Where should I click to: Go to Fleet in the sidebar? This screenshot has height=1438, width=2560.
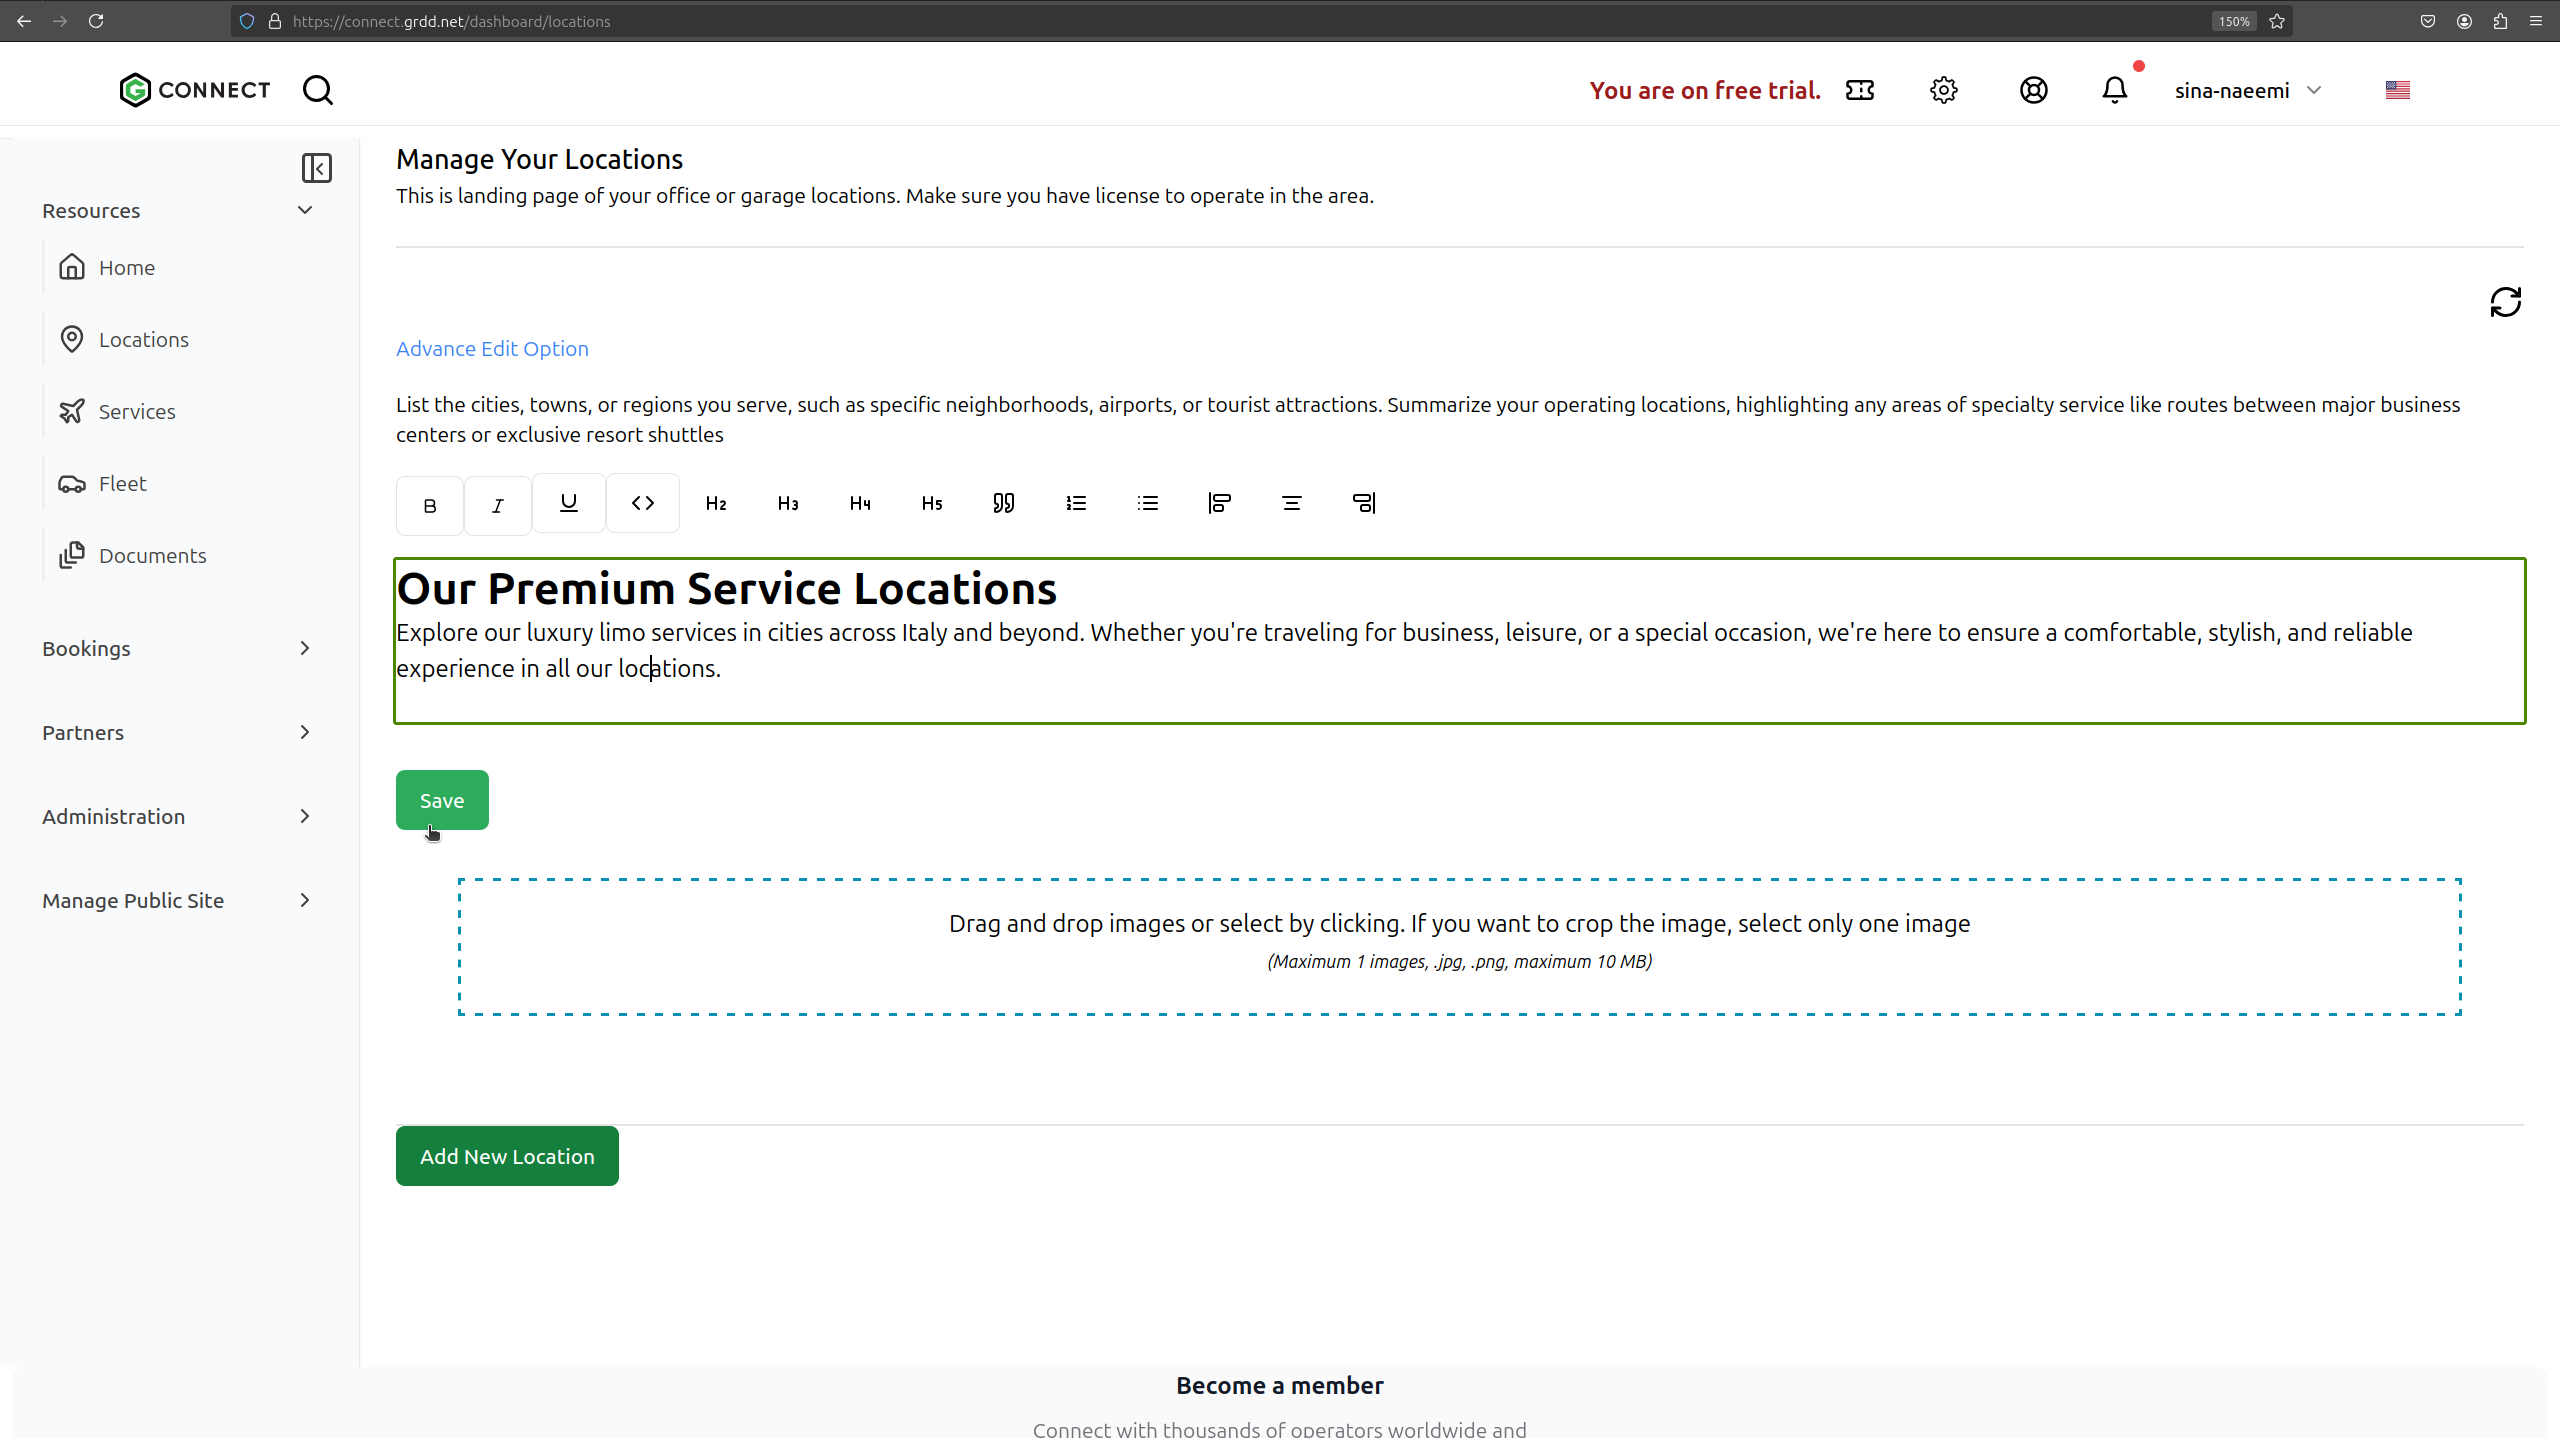pyautogui.click(x=122, y=484)
